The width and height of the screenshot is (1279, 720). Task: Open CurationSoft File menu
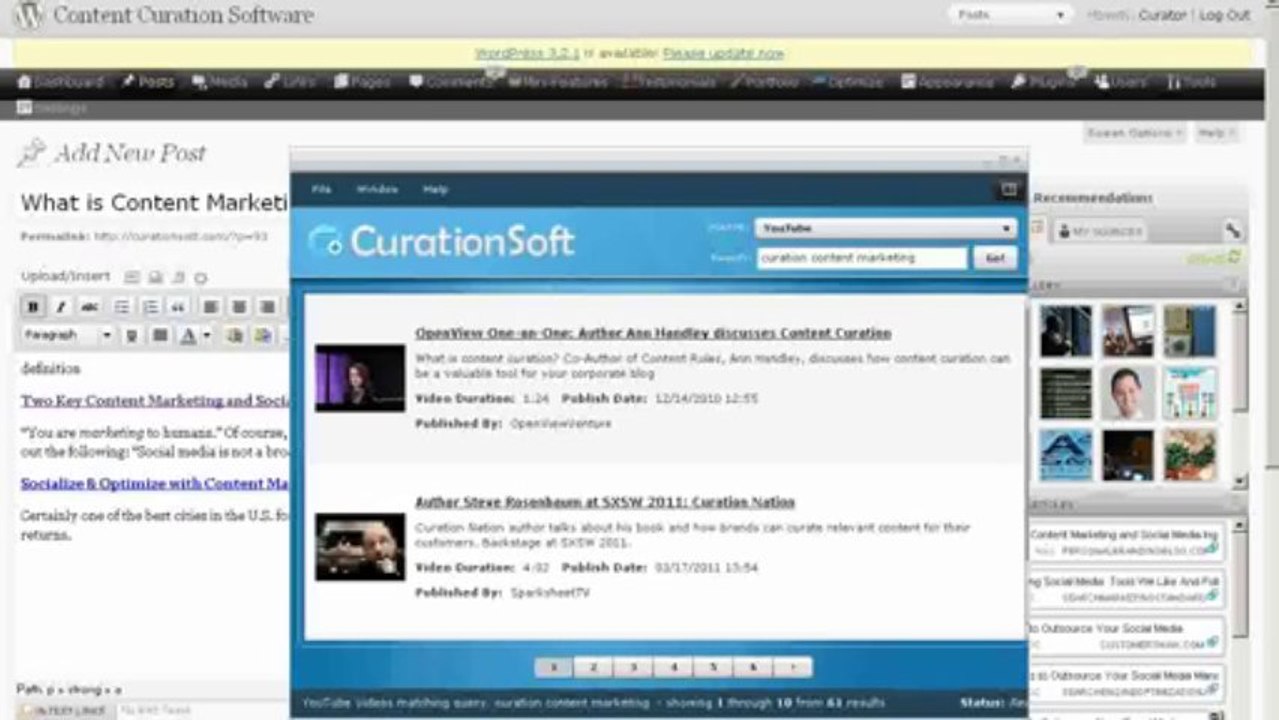321,189
